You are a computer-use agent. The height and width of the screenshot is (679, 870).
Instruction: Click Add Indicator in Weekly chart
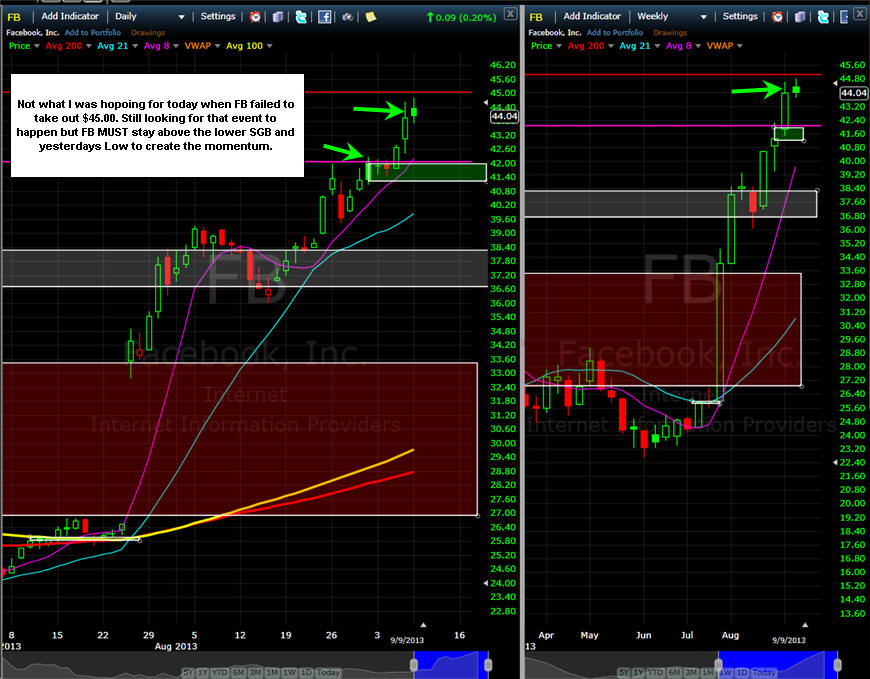click(x=592, y=16)
